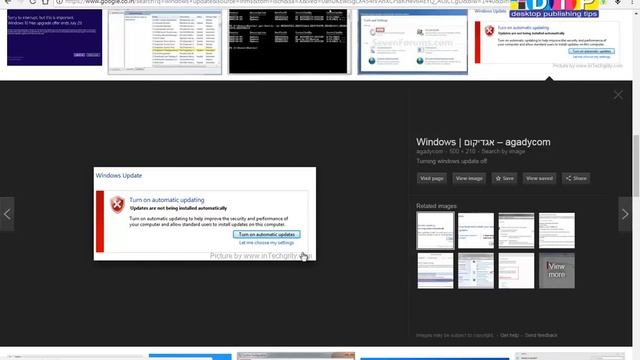Open the update list window thumbnail in top row
Screen dimensions: 640x360
coord(165,42)
